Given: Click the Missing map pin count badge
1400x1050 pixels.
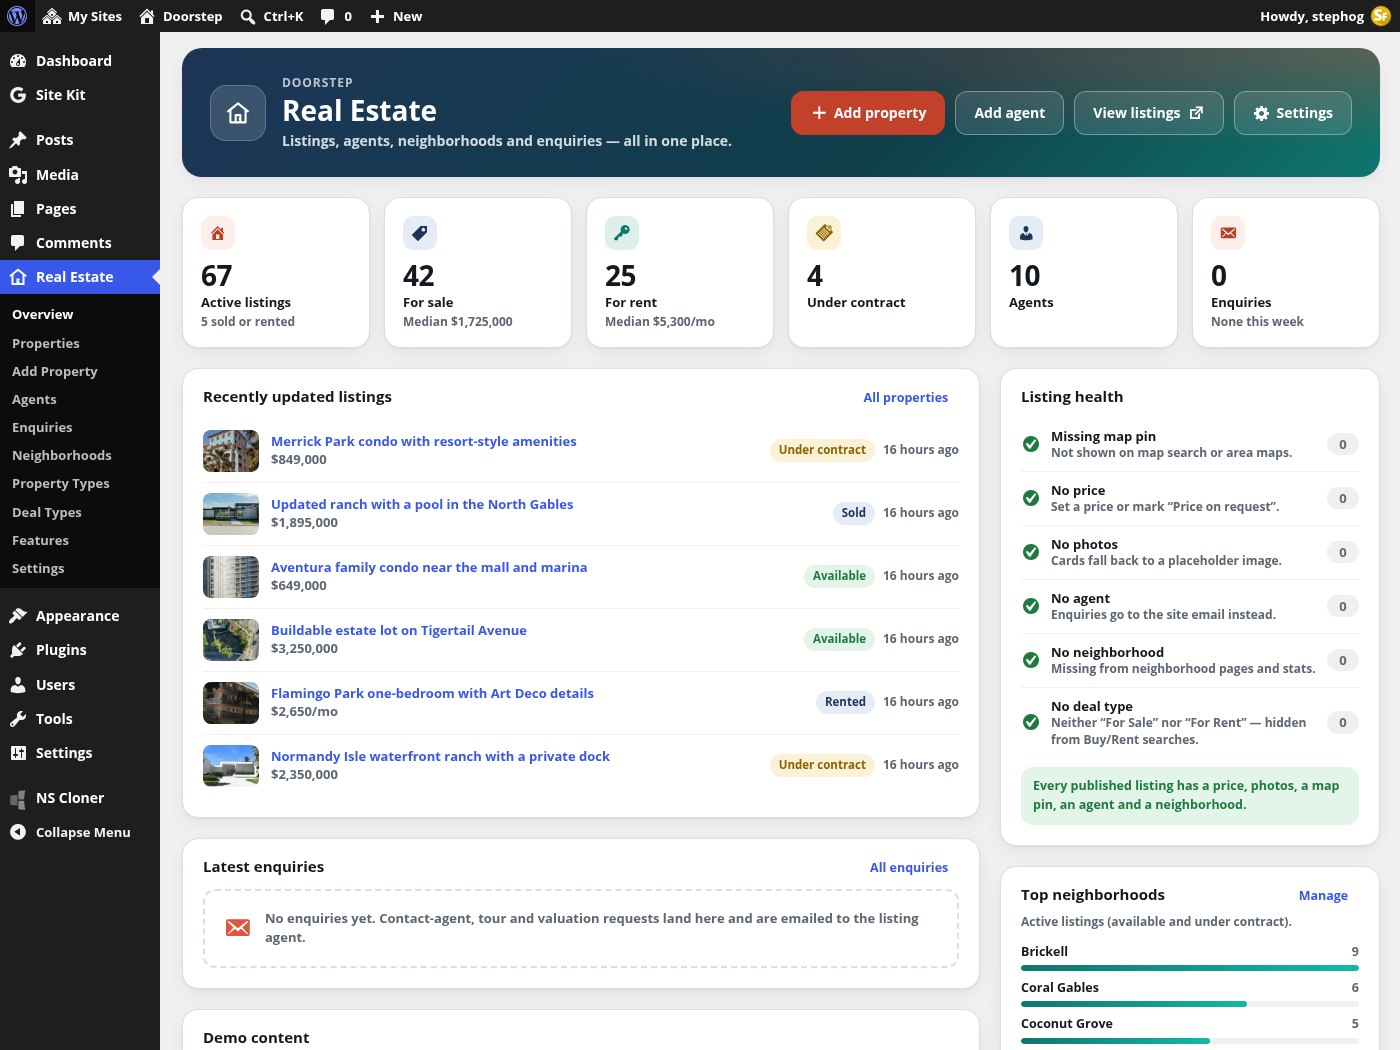Looking at the screenshot, I should (x=1342, y=444).
